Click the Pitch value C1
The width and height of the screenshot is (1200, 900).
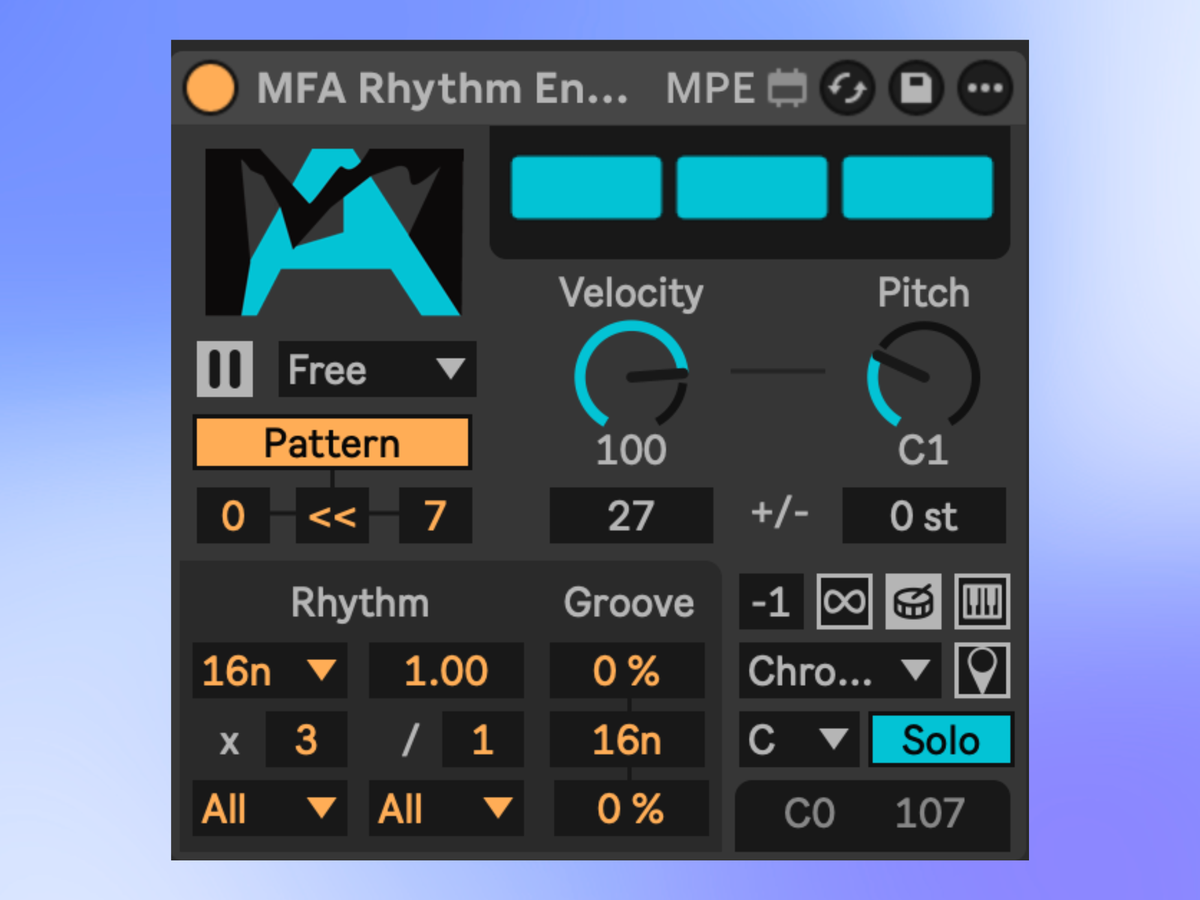click(x=923, y=451)
